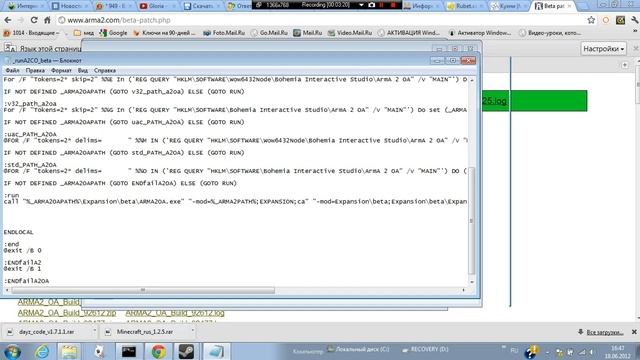Viewport: 640px width, 360px height.
Task: Expand Minecraft_rus download options arrow
Action: pyautogui.click(x=193, y=331)
